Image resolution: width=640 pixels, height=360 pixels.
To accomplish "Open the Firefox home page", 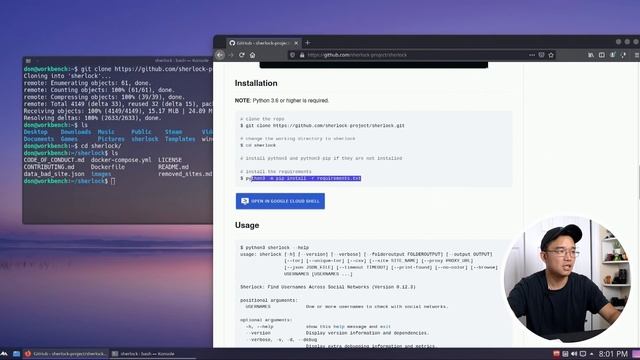I will pyautogui.click(x=253, y=55).
